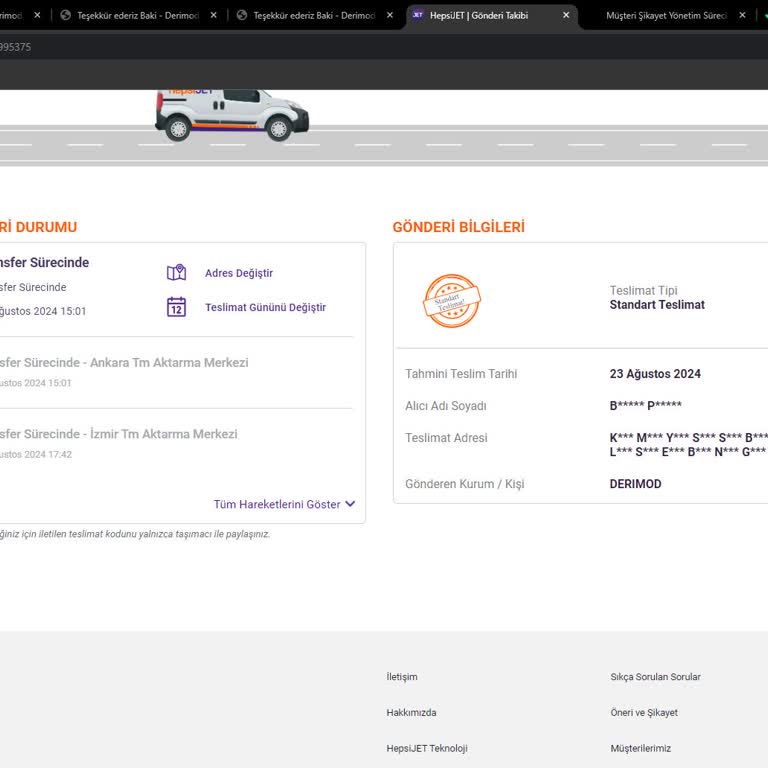Click the Teslimat Gününü Değiştir calendar icon

pos(176,307)
